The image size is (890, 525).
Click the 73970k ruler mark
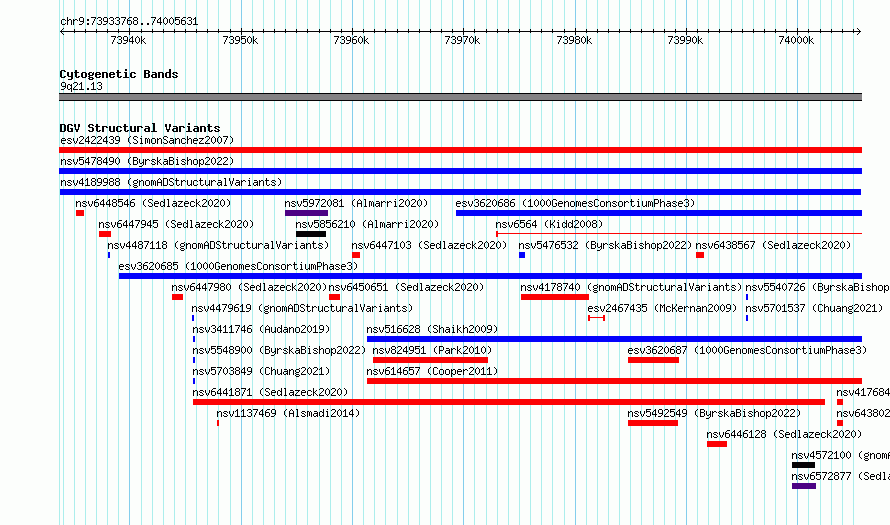coord(463,40)
